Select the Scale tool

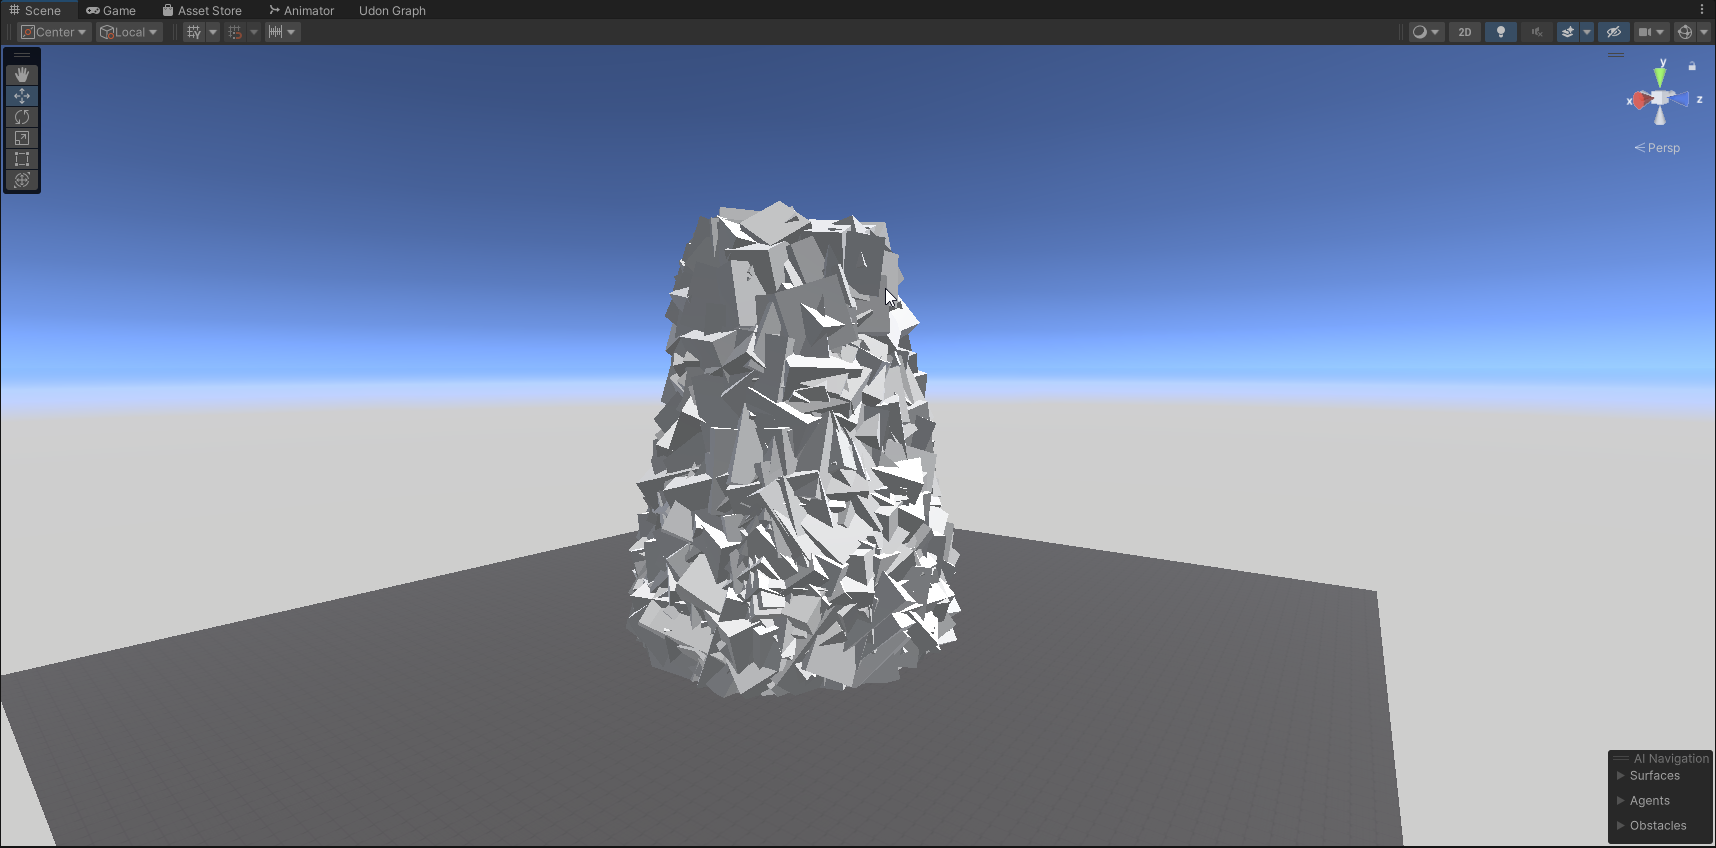click(x=22, y=138)
